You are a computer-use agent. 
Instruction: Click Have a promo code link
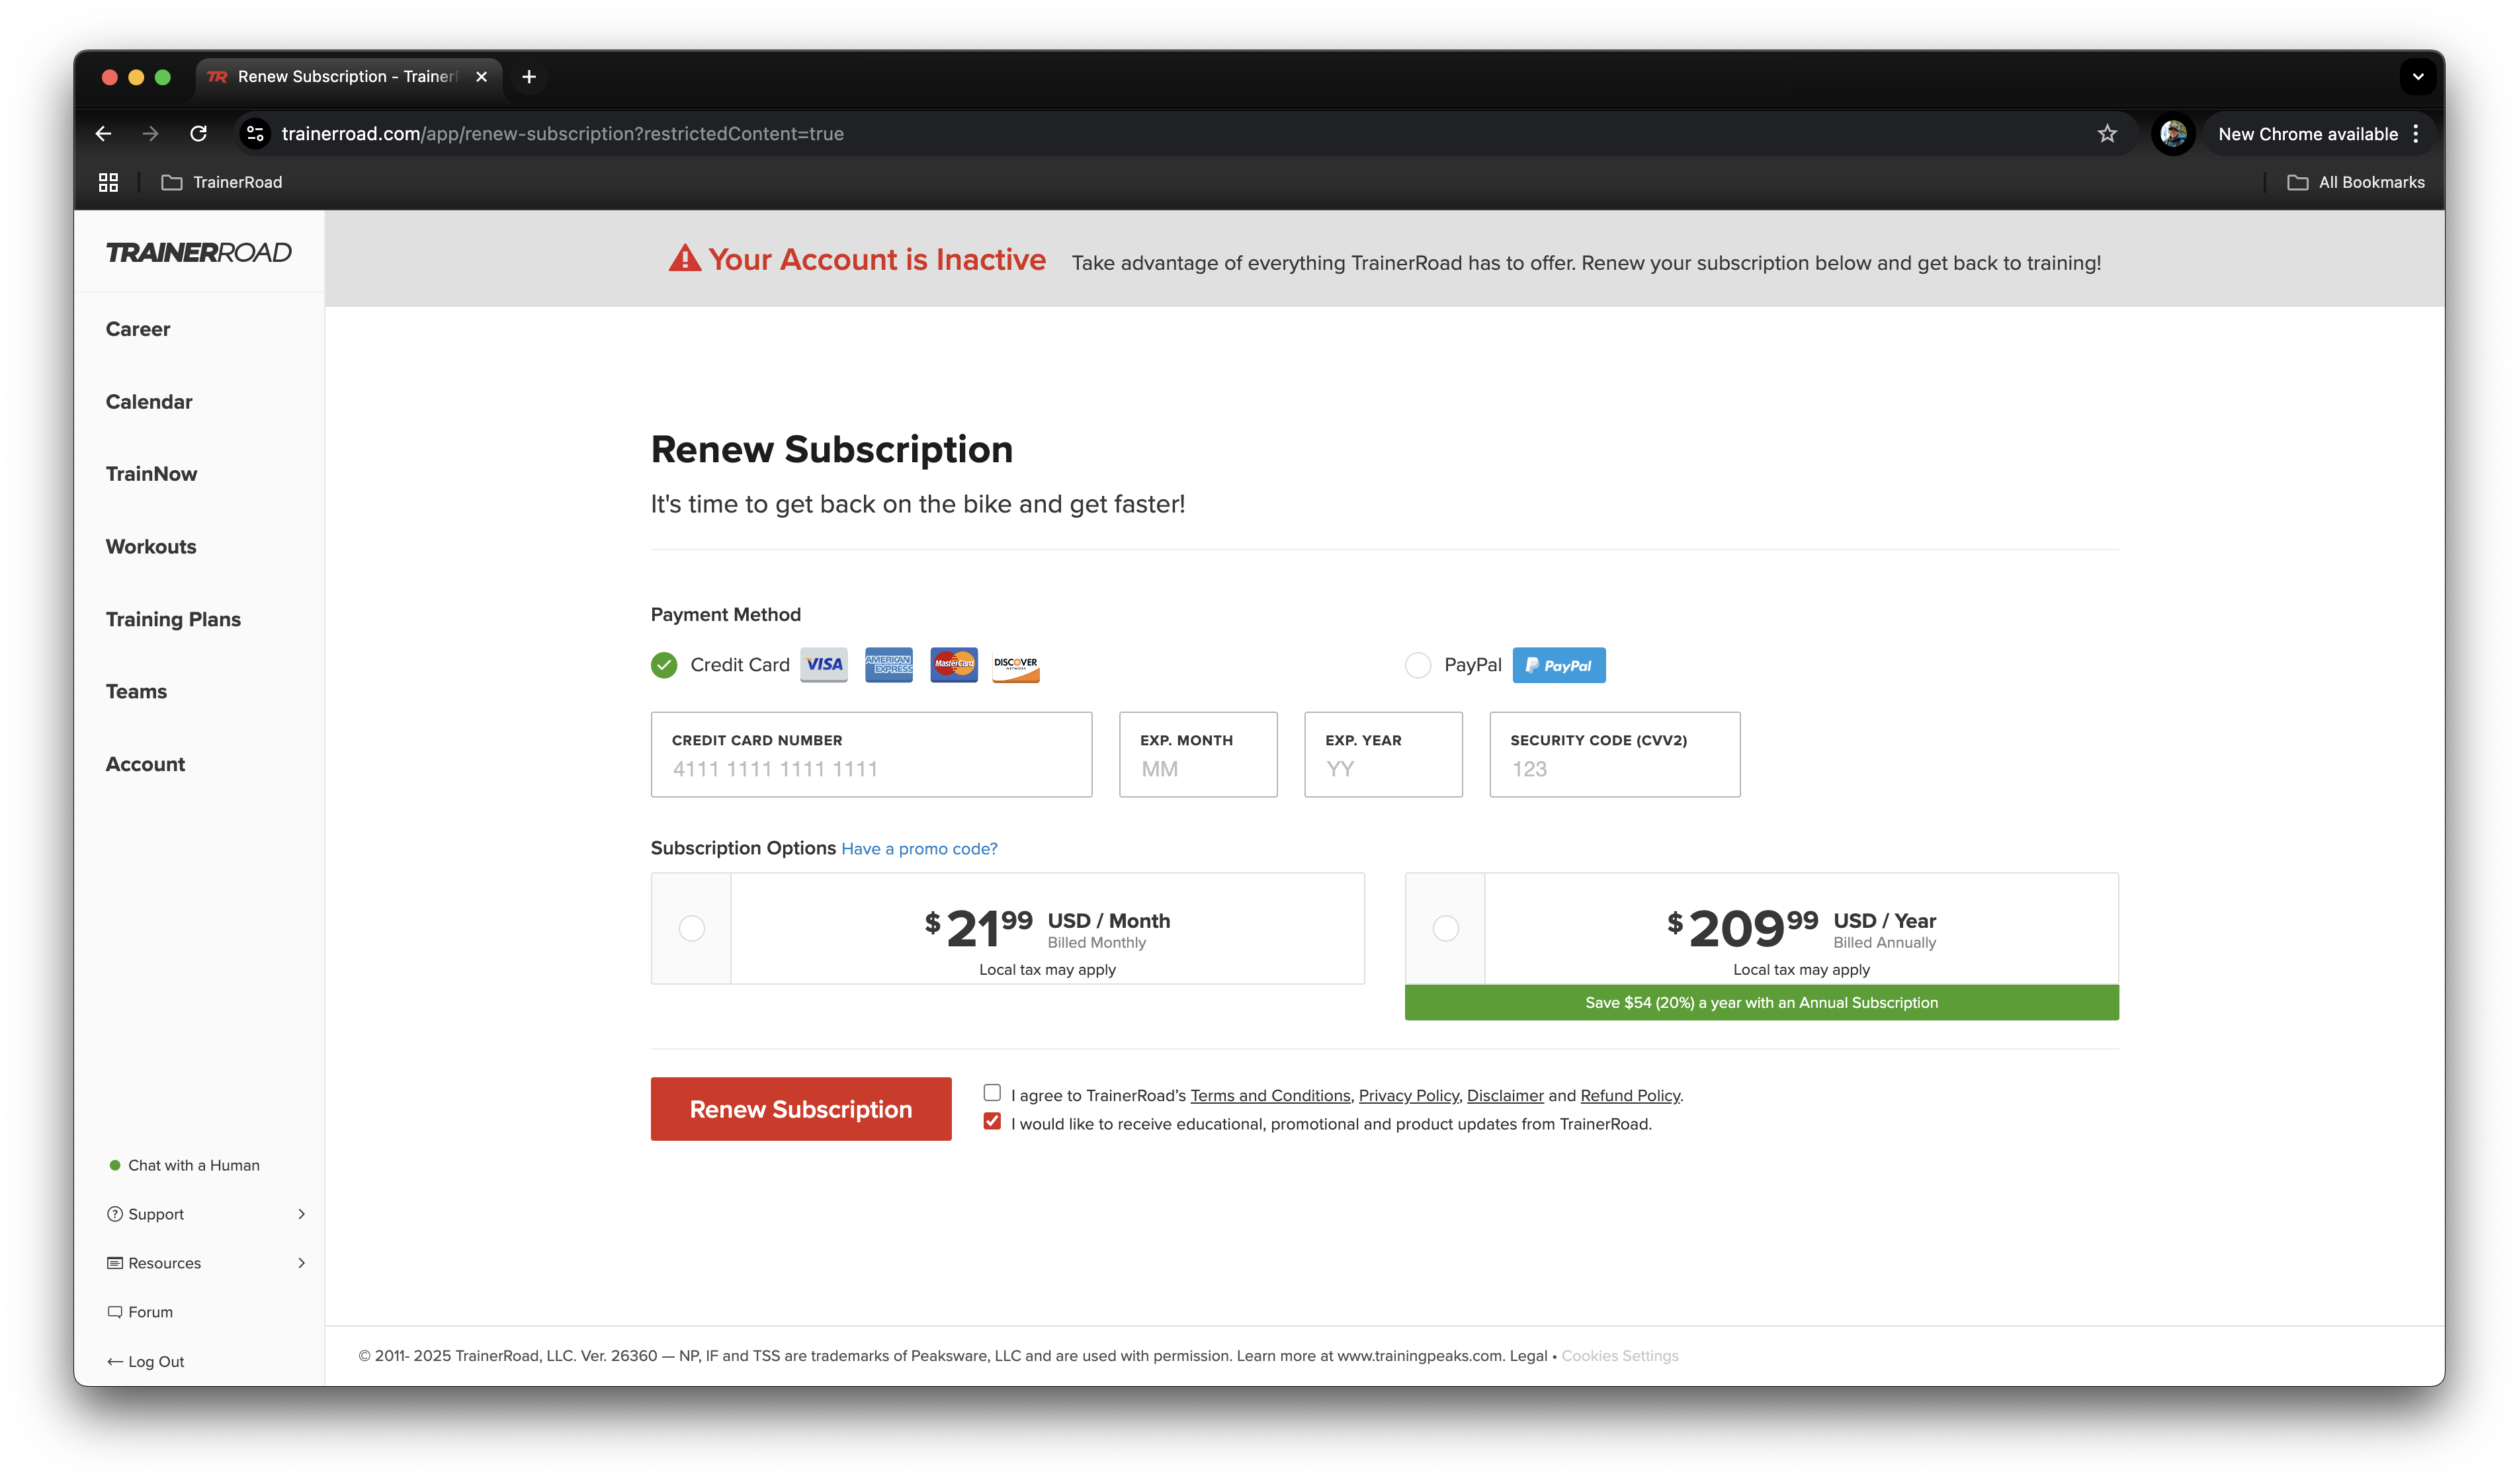(x=919, y=849)
